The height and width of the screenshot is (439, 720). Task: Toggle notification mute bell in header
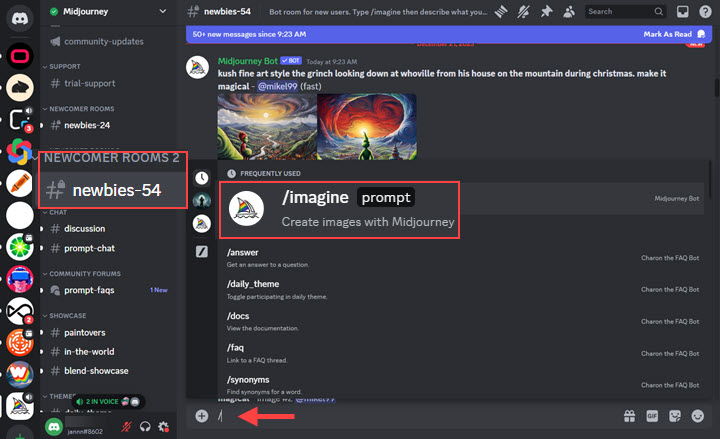click(523, 12)
